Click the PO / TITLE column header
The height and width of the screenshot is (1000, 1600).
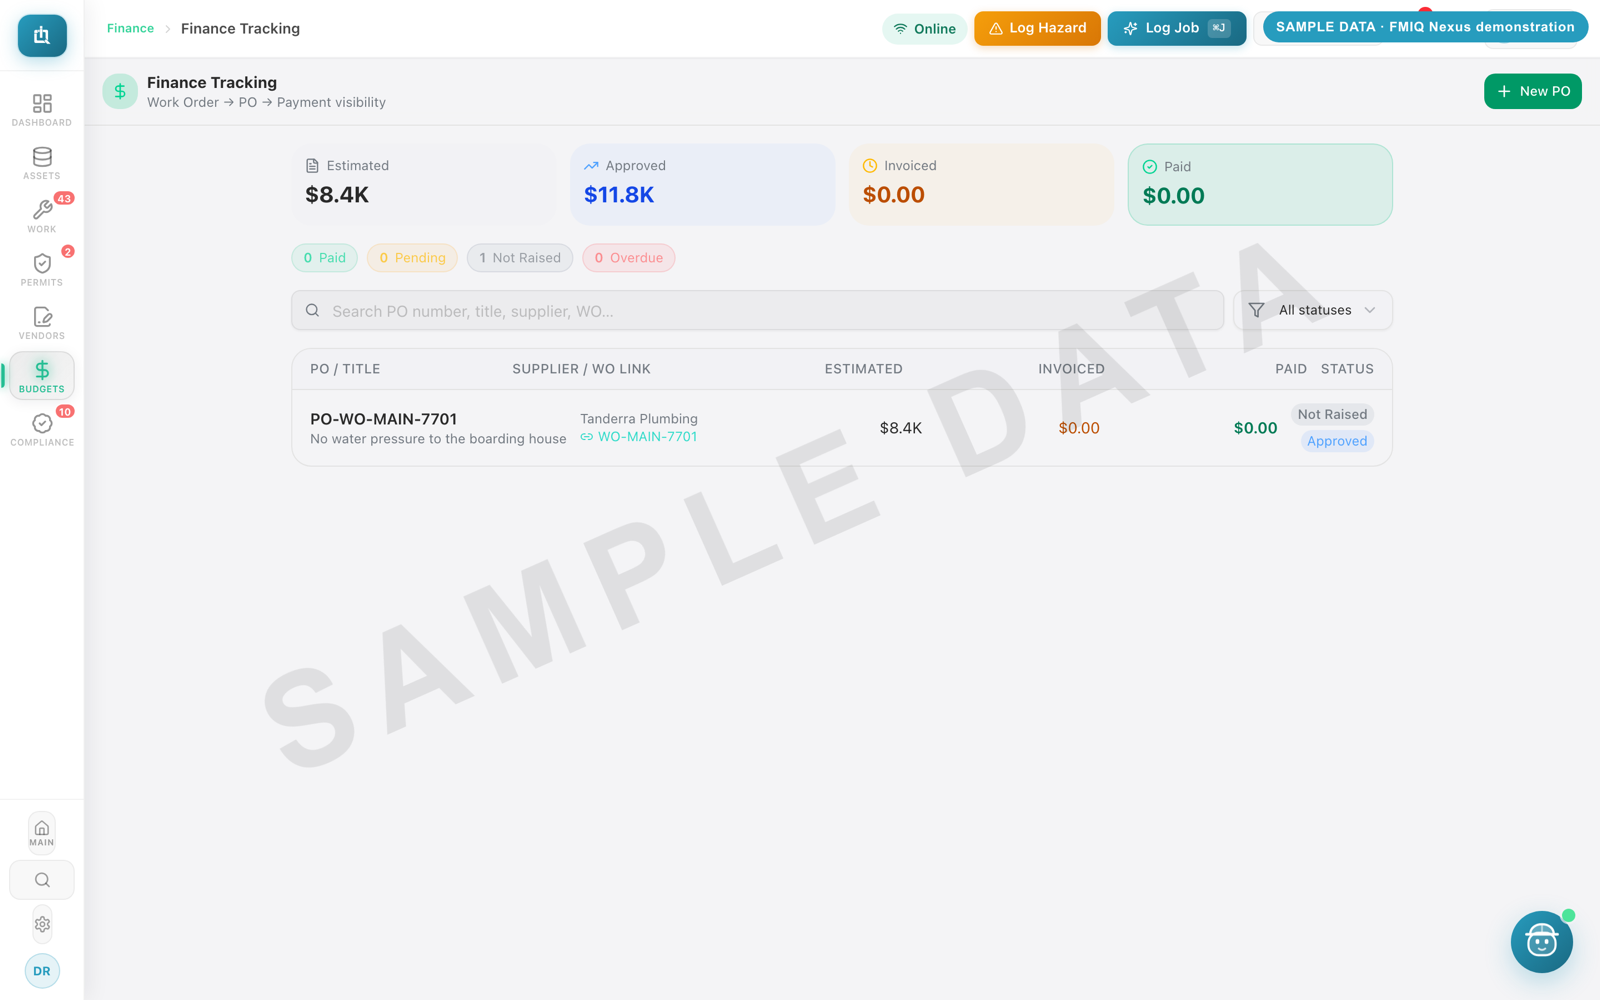(x=345, y=369)
